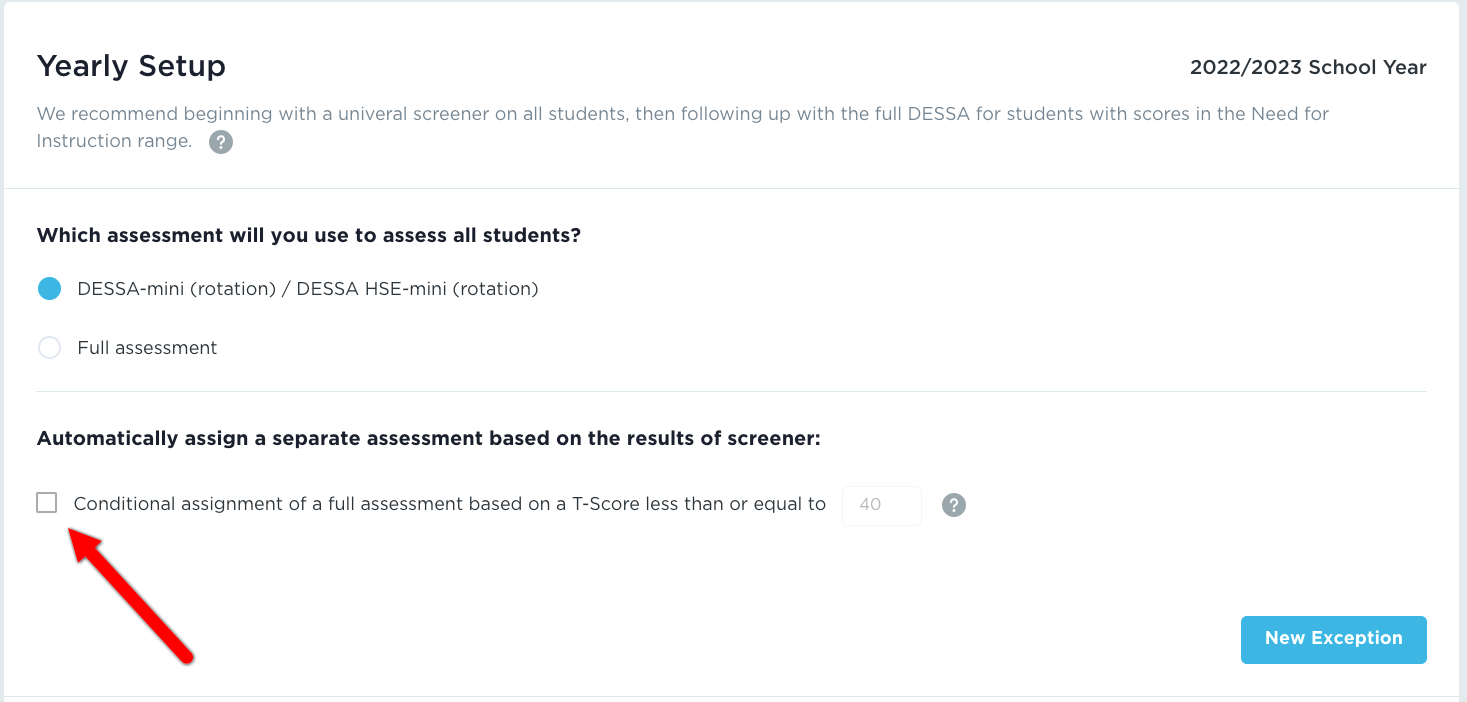This screenshot has width=1467, height=702.
Task: Focus the T-Score threshold field showing 40
Action: click(880, 505)
